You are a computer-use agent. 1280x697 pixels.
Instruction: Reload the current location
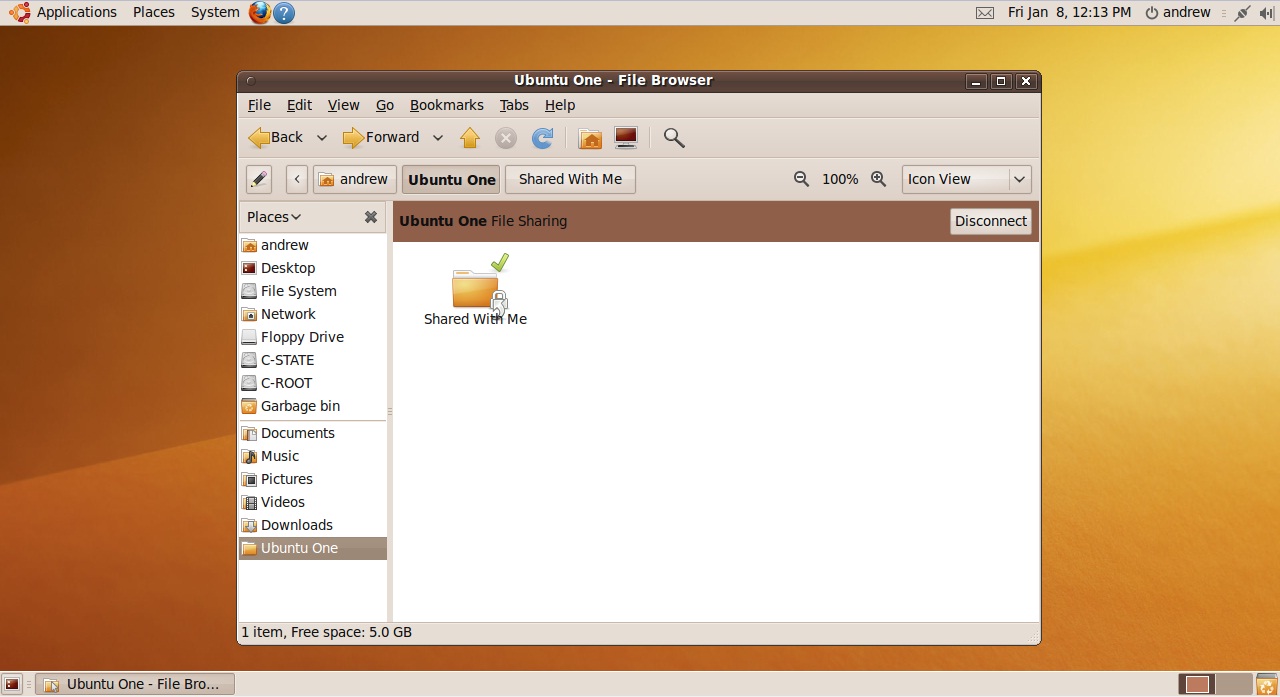point(542,138)
